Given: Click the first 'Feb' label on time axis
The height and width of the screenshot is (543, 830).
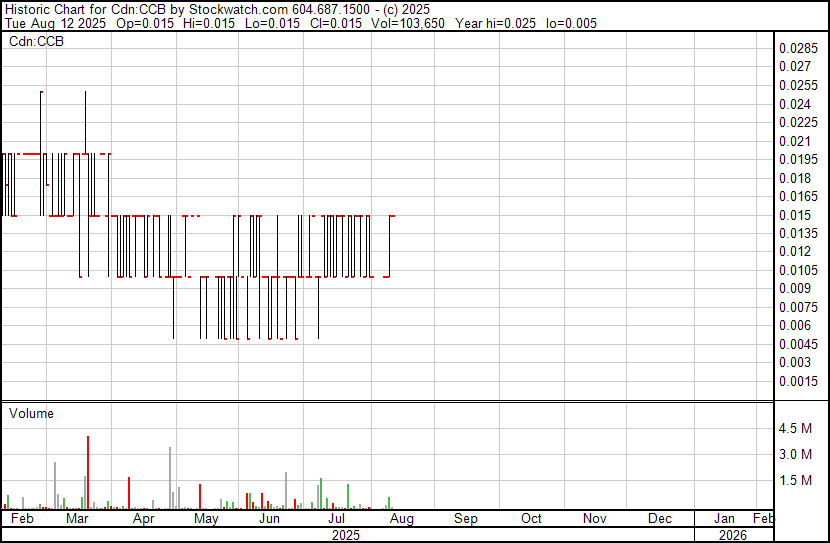Looking at the screenshot, I should coord(22,518).
